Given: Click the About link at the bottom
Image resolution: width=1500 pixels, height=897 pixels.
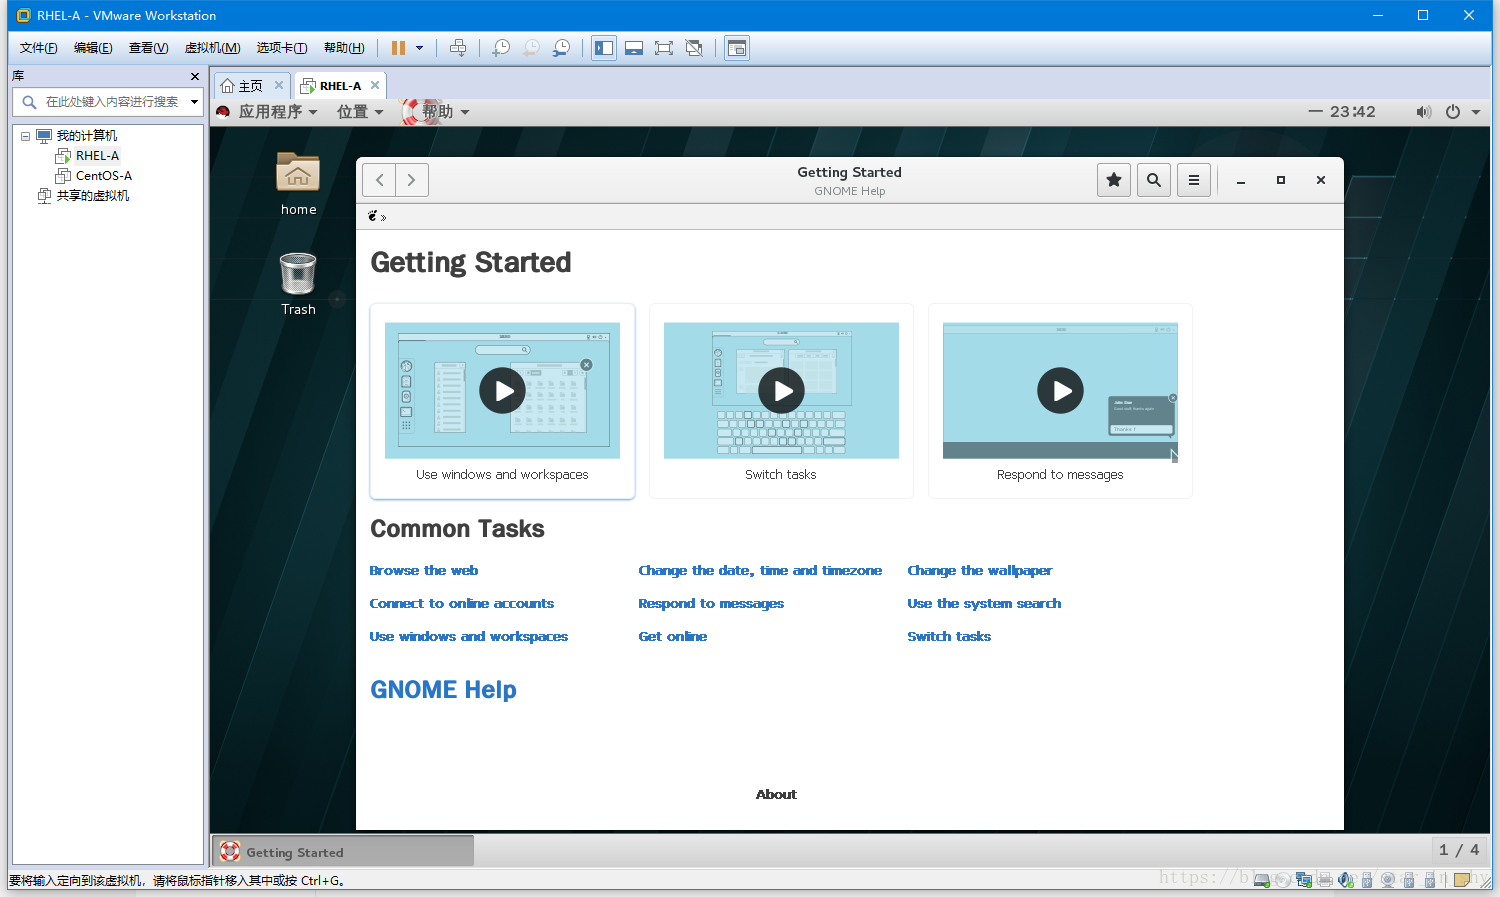Looking at the screenshot, I should point(776,795).
